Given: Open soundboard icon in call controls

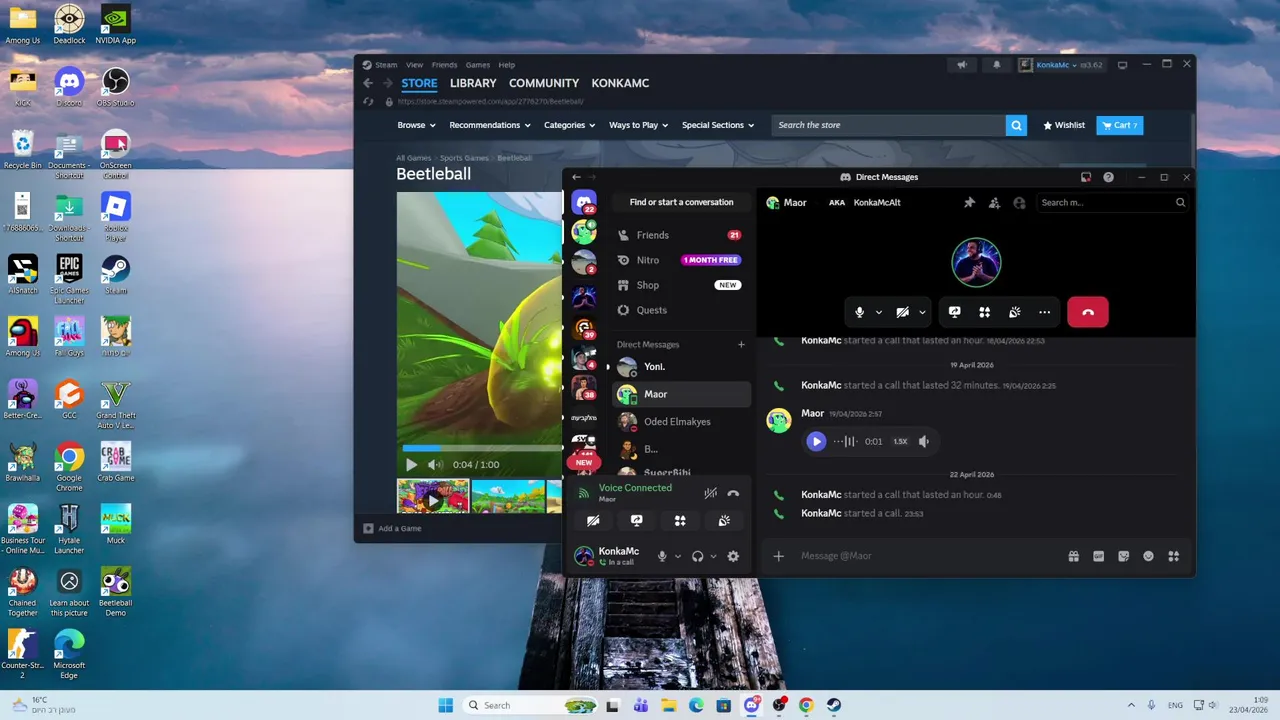Looking at the screenshot, I should 1015,312.
